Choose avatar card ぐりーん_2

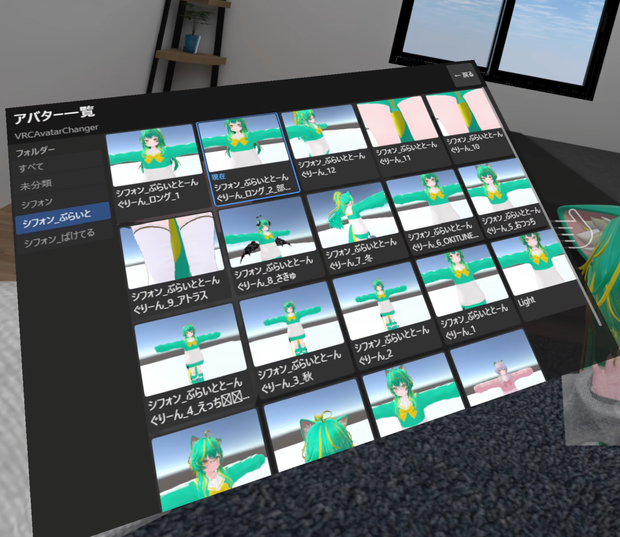click(x=388, y=318)
